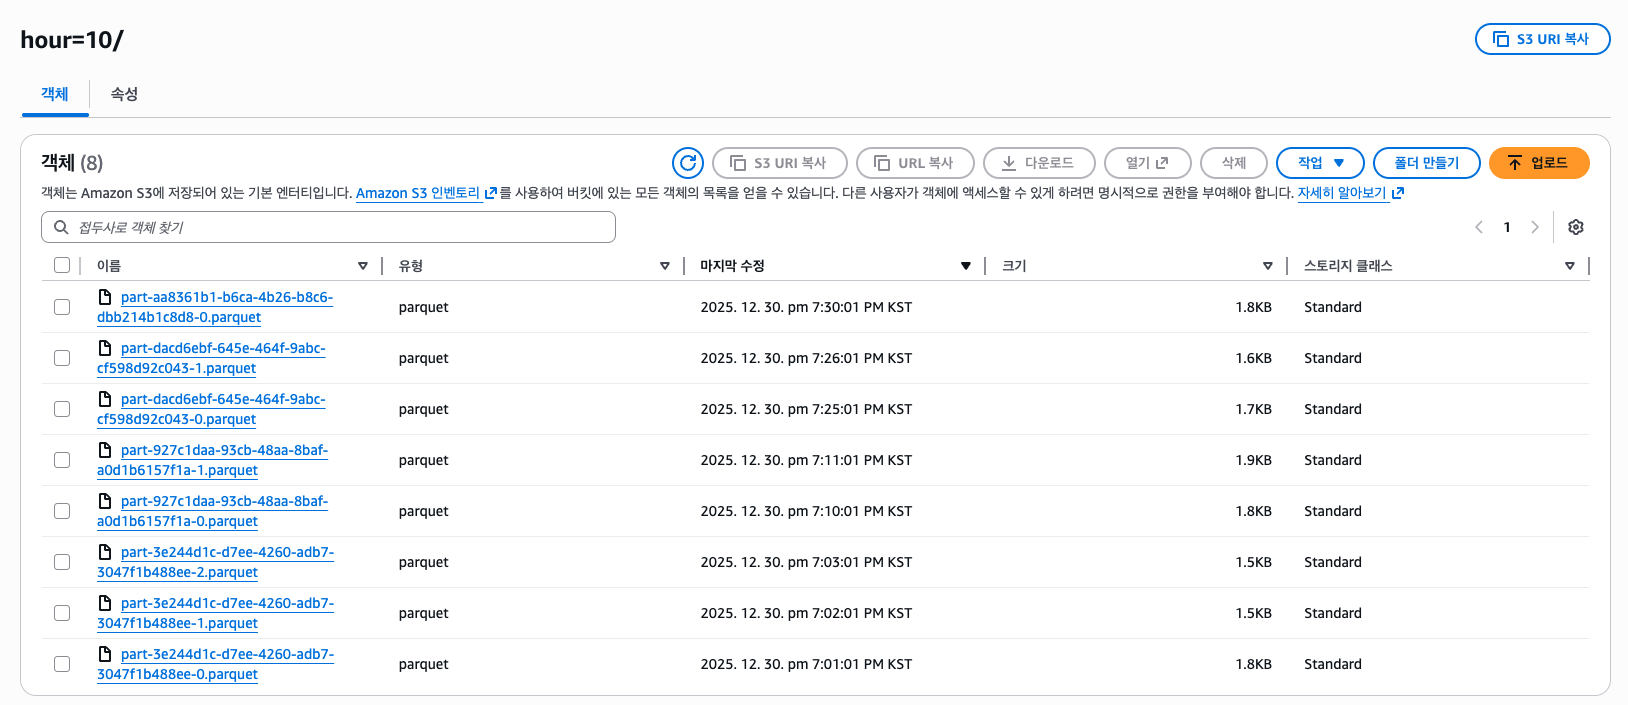Click the magnifier icon in search box
This screenshot has height=705, width=1628.
(x=61, y=228)
